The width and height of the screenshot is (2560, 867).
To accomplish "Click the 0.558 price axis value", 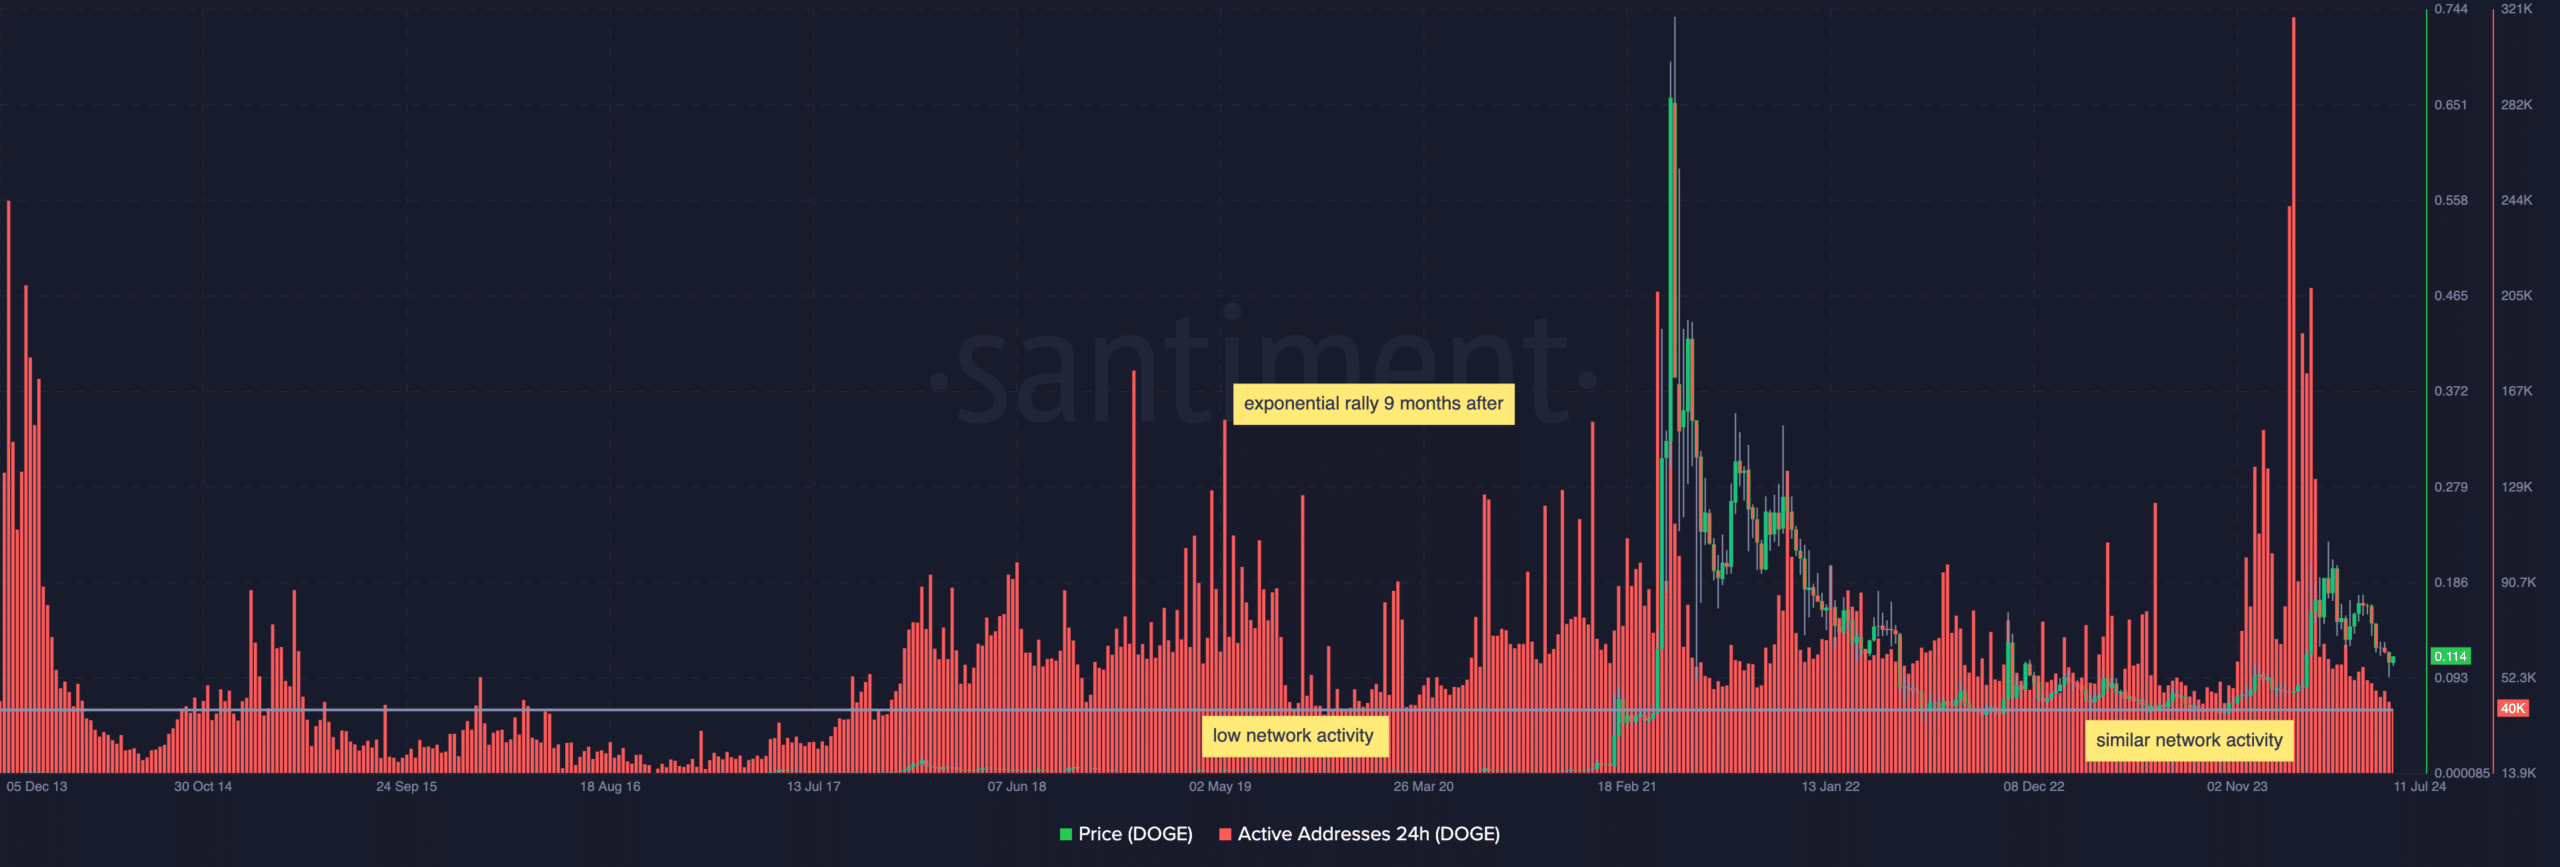I will pos(2451,201).
